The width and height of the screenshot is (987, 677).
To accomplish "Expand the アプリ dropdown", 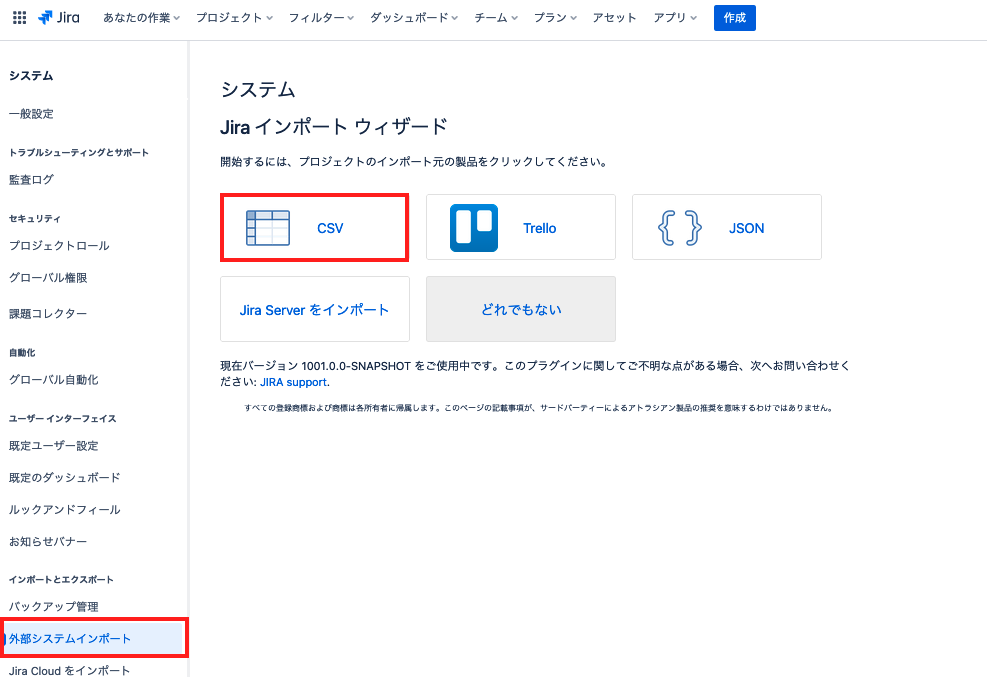I will (x=675, y=18).
